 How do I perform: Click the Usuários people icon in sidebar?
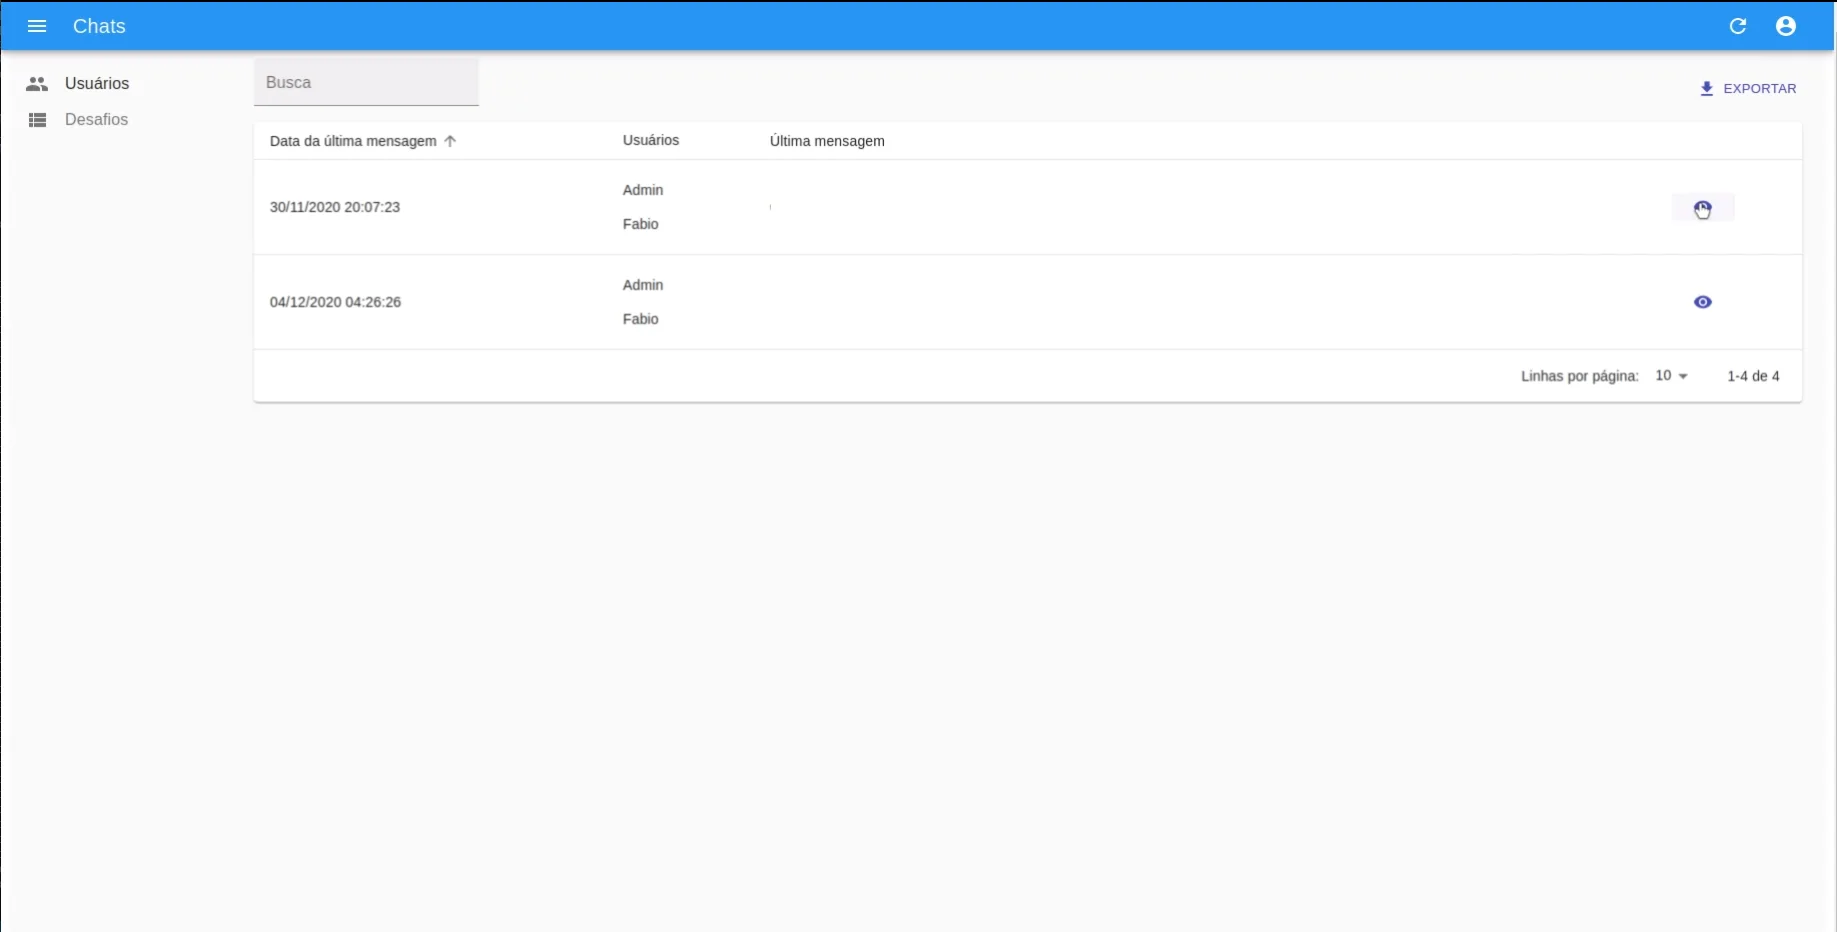click(x=37, y=84)
